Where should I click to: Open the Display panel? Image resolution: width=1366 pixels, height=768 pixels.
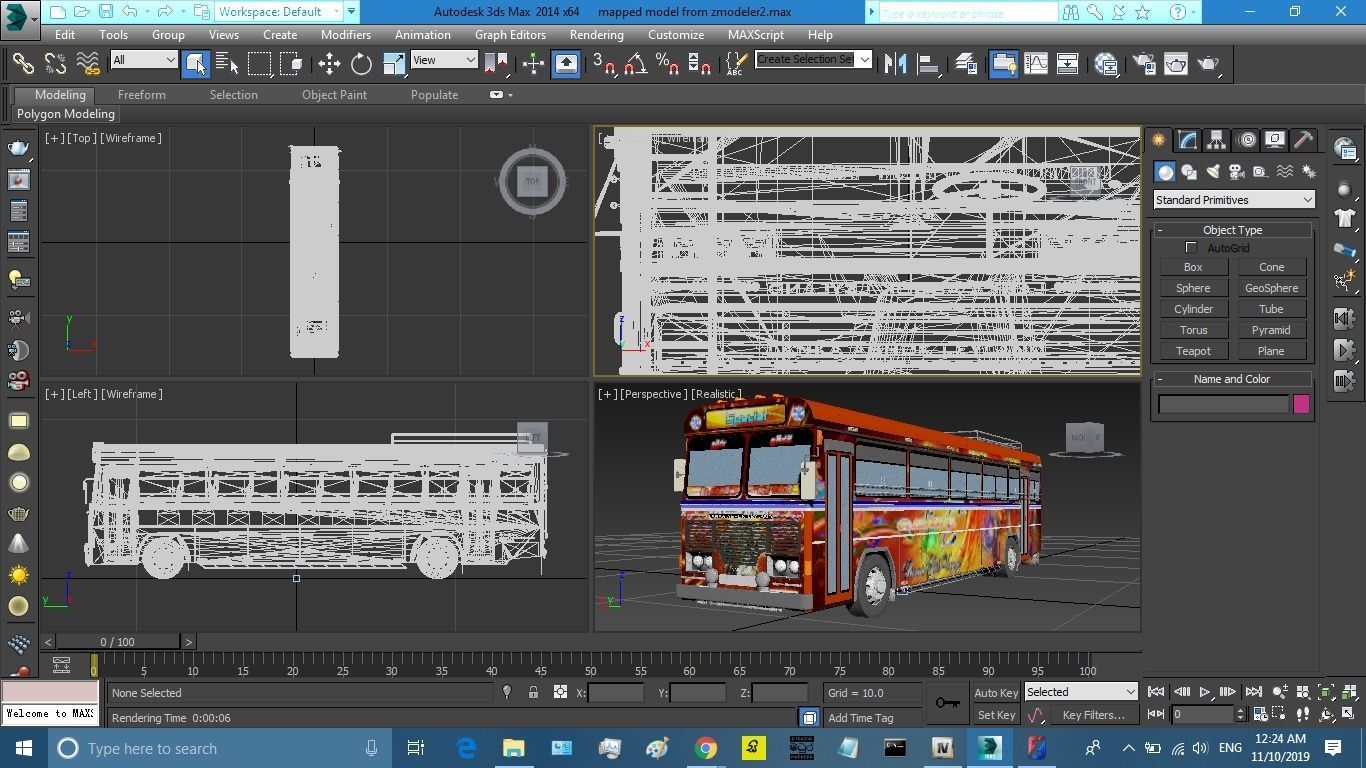[1274, 140]
